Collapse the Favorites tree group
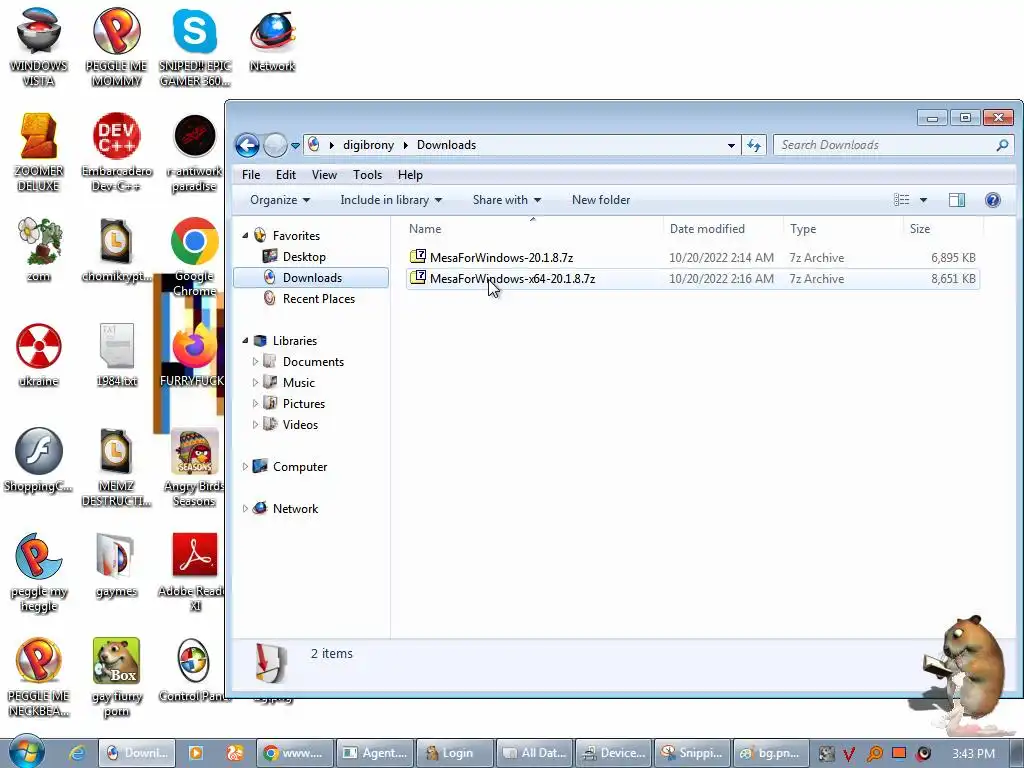Screen dimensions: 1024x768 click(x=245, y=235)
